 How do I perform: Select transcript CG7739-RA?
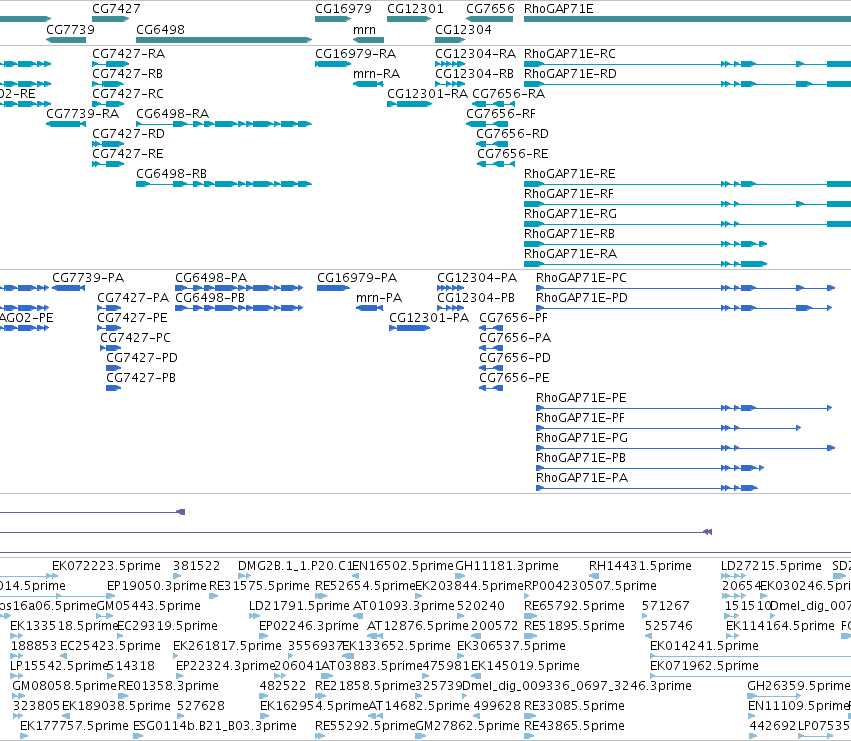82,114
